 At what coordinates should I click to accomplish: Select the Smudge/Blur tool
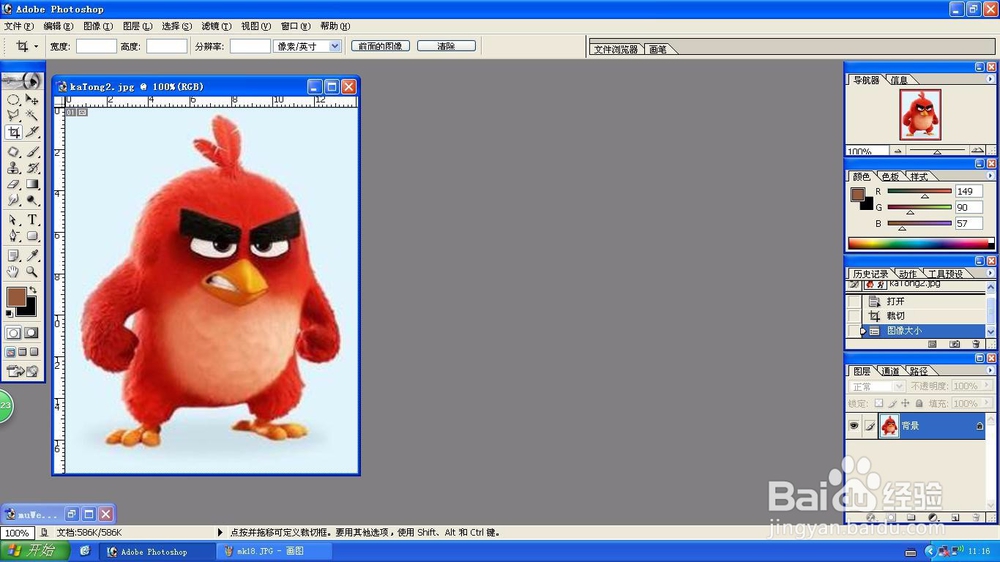[13, 200]
